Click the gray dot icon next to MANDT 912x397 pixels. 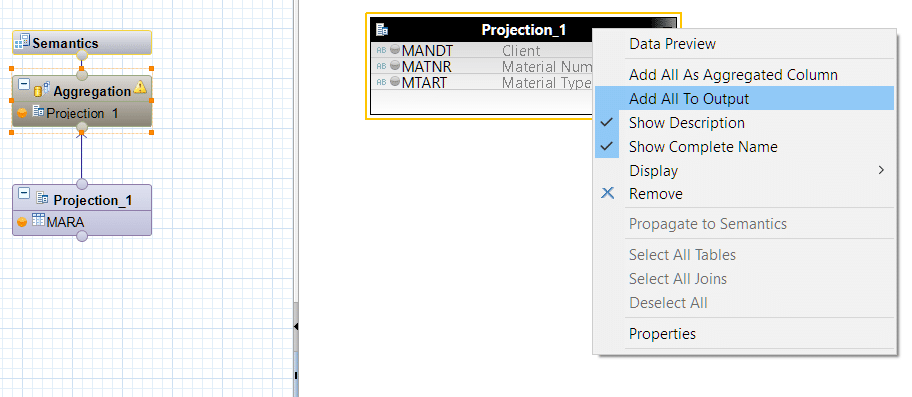(395, 50)
